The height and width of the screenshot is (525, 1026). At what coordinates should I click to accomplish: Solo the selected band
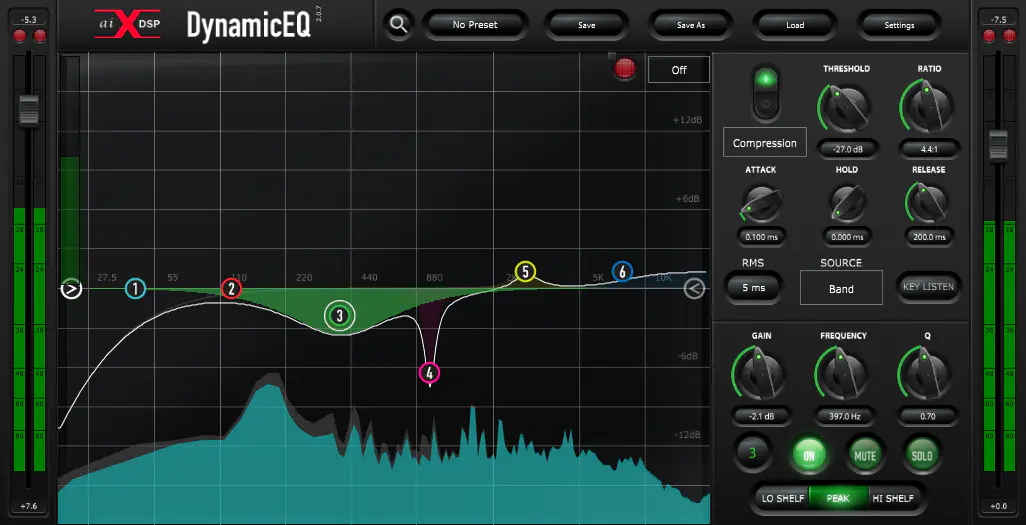click(x=921, y=455)
